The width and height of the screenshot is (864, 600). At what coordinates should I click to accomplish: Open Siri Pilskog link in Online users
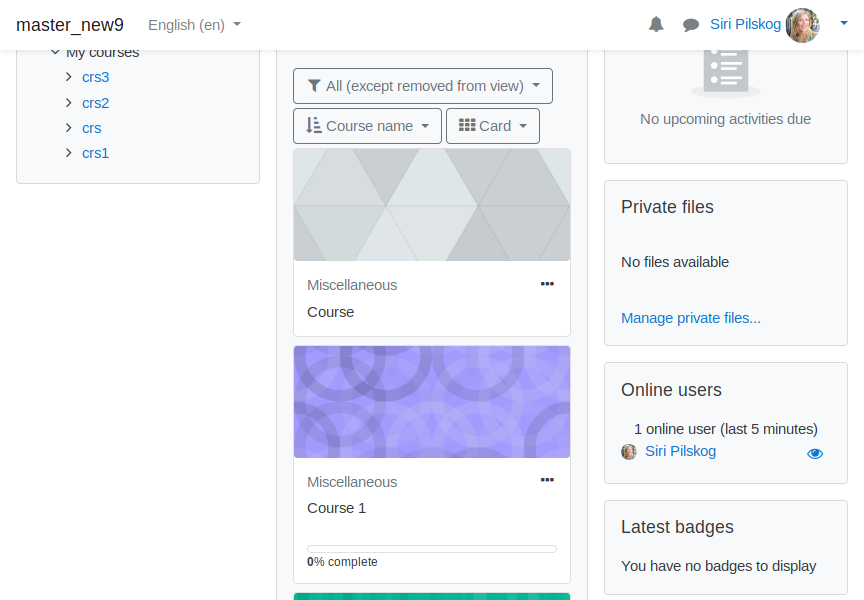[x=681, y=451]
